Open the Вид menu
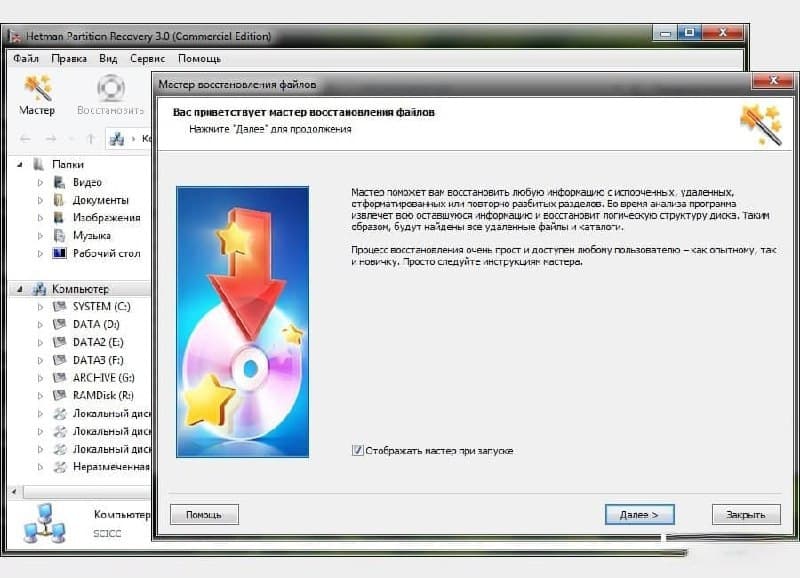 108,59
